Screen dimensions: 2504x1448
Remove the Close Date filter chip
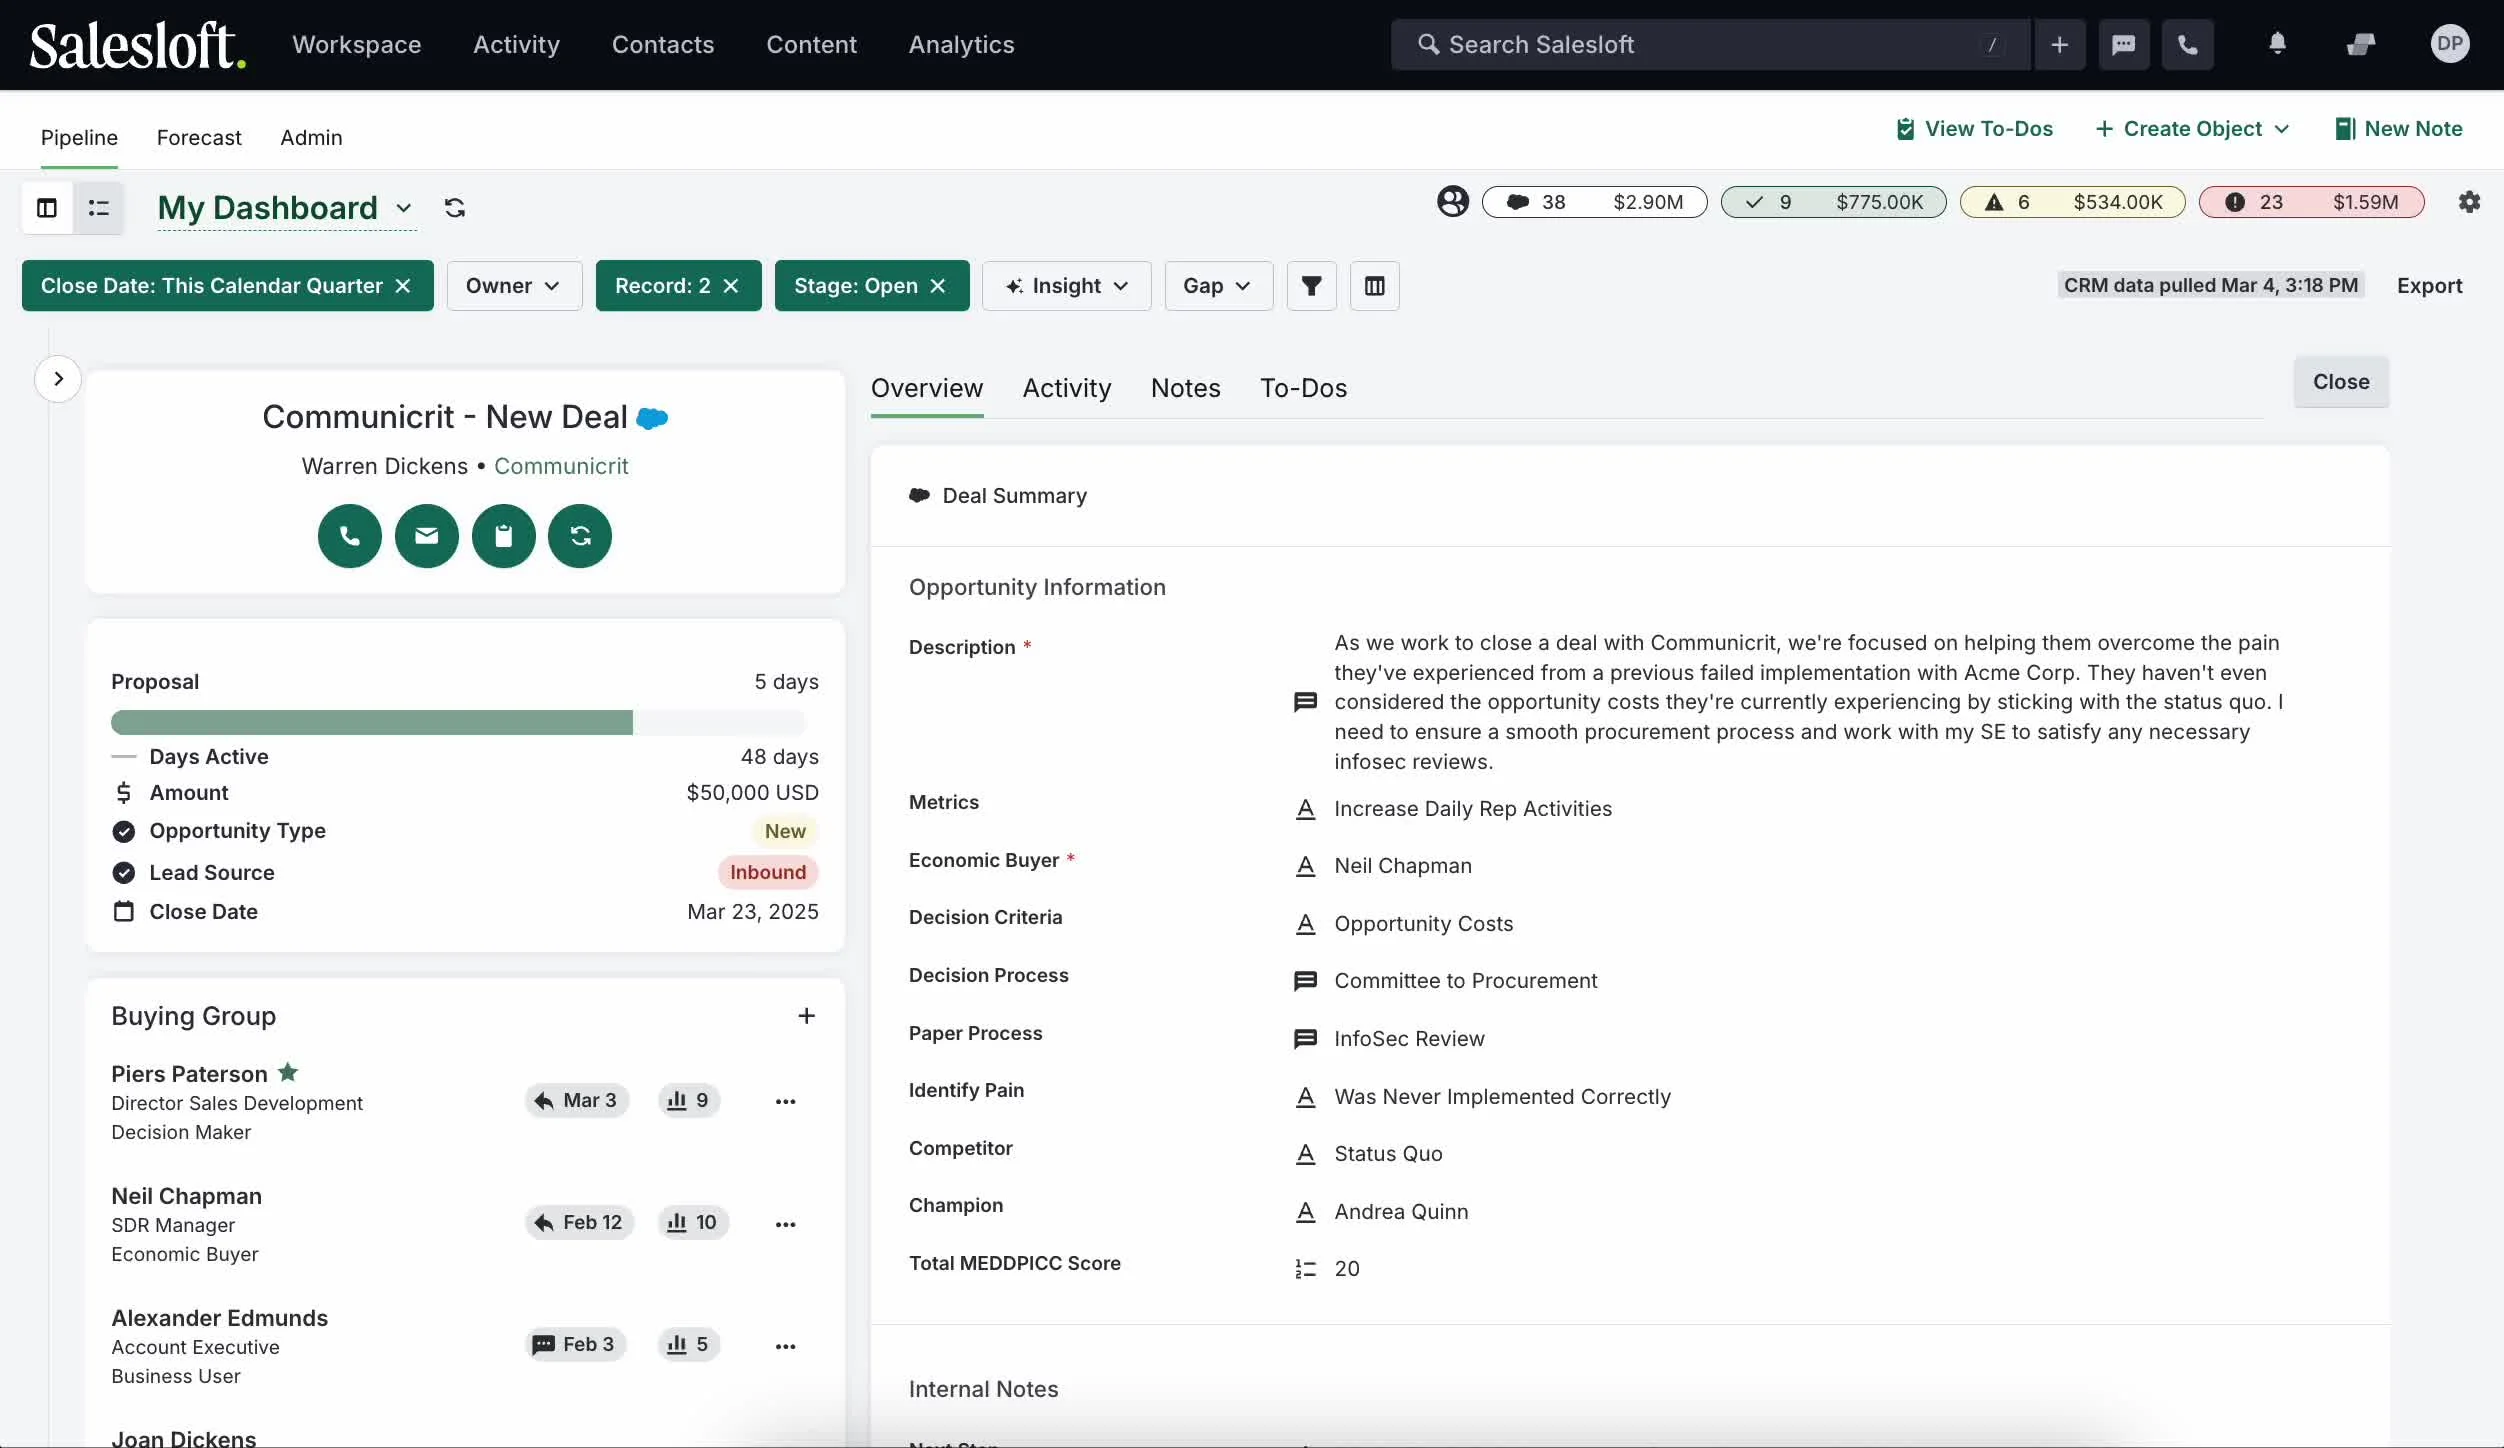pyautogui.click(x=403, y=286)
